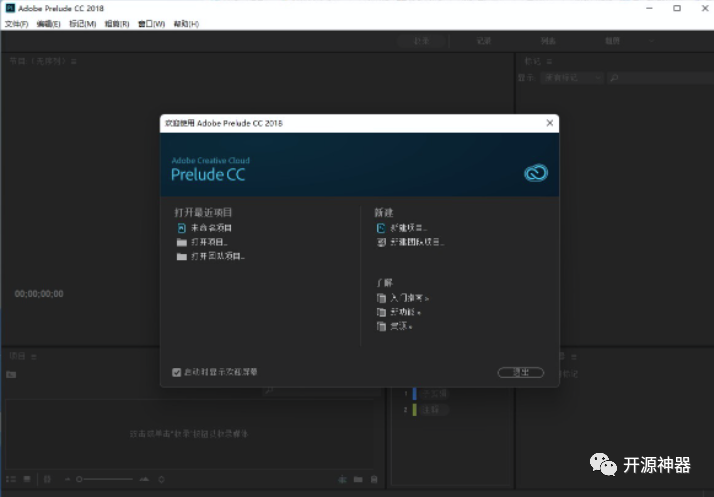Open the 编辑(E) menu
The width and height of the screenshot is (714, 497).
click(x=48, y=24)
